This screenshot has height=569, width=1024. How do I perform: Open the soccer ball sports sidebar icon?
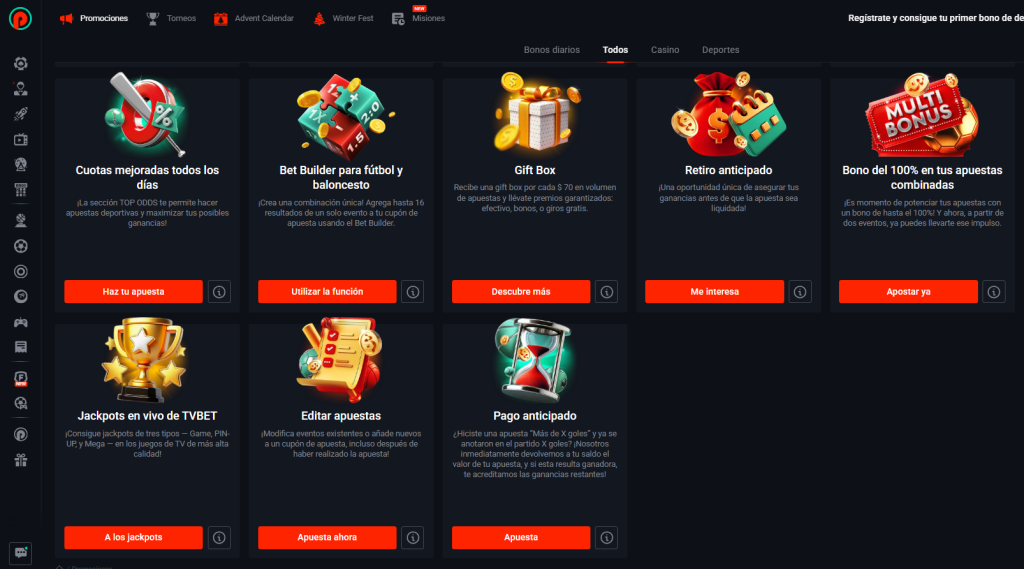click(21, 246)
